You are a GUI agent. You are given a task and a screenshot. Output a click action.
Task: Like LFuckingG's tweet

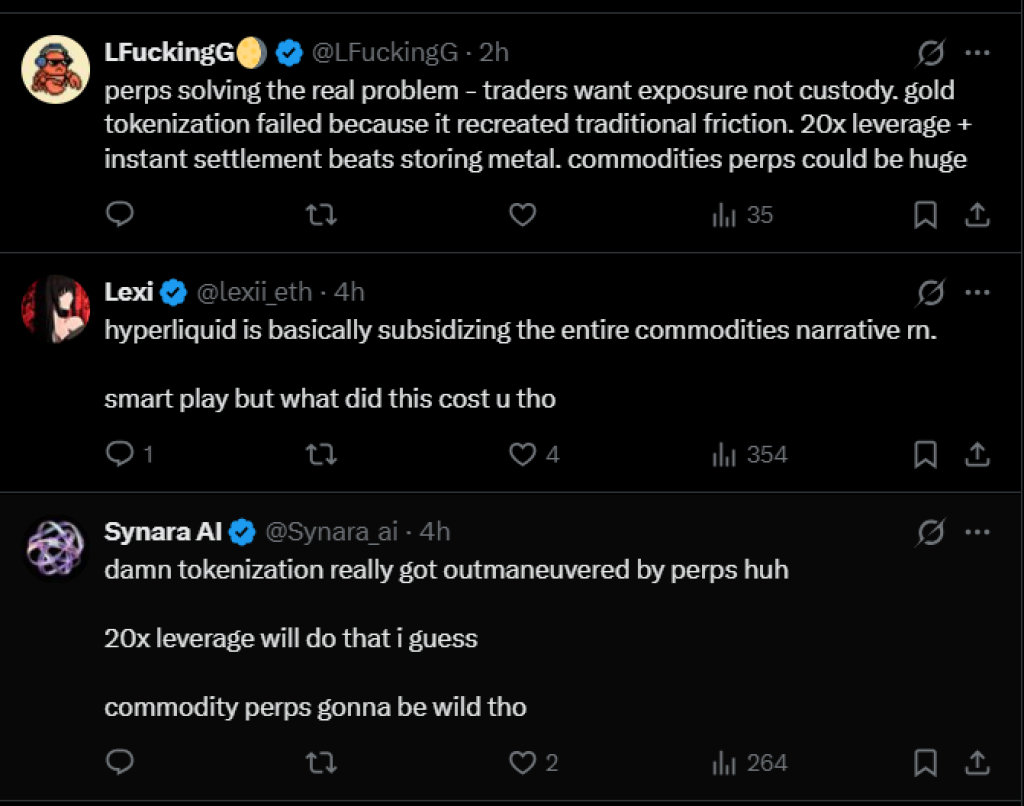523,214
